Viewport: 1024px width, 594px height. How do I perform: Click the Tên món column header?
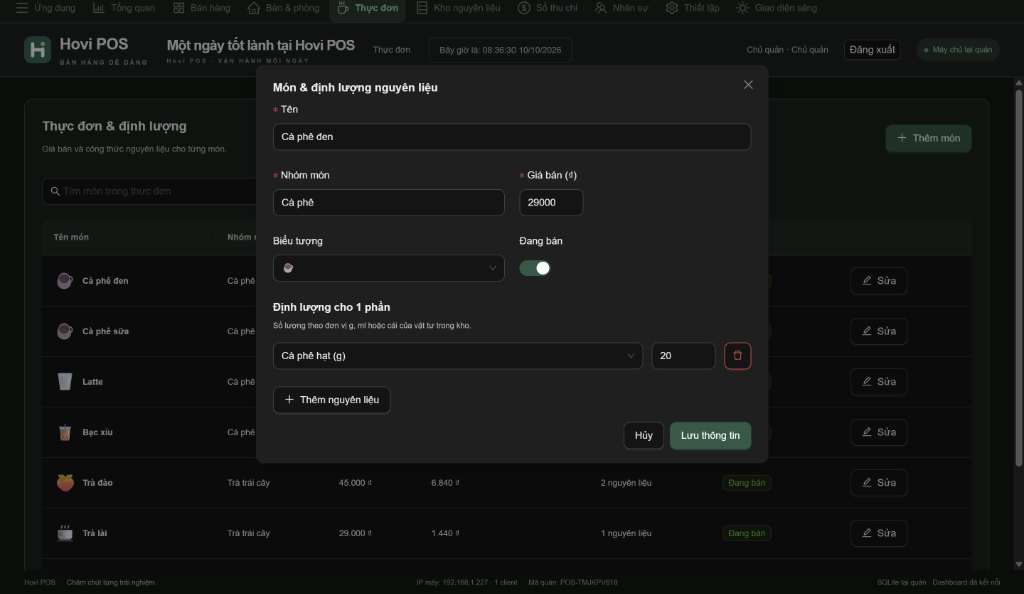71,237
